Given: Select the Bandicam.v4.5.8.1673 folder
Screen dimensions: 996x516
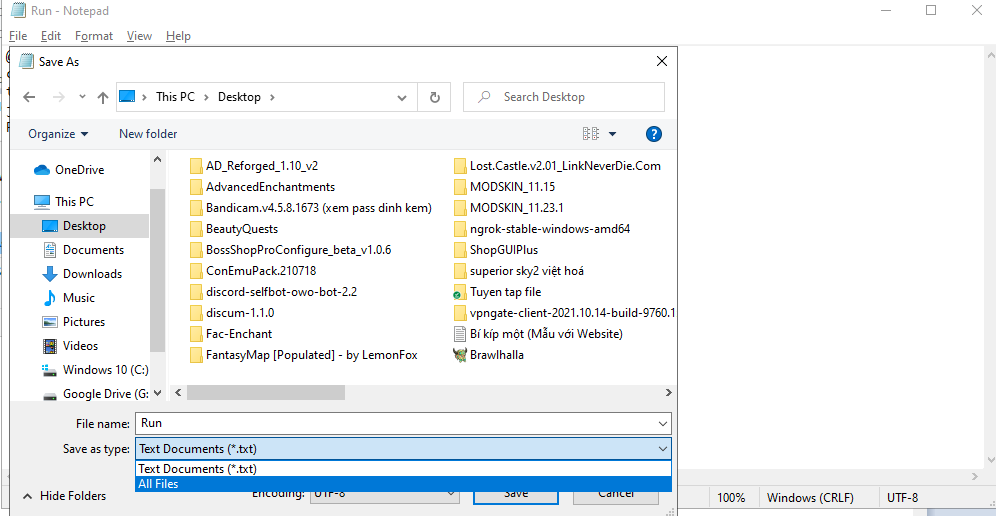Looking at the screenshot, I should coord(311,208).
